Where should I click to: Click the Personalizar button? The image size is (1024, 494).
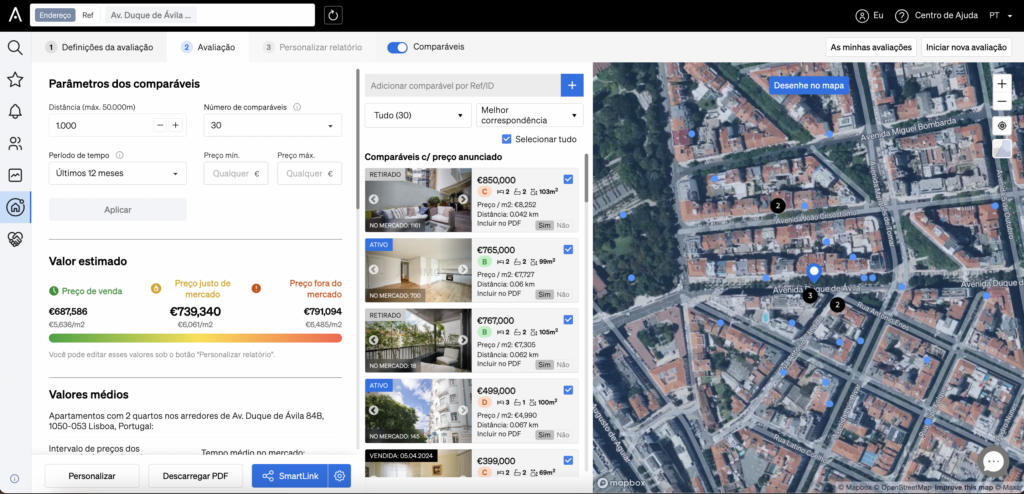tap(92, 476)
